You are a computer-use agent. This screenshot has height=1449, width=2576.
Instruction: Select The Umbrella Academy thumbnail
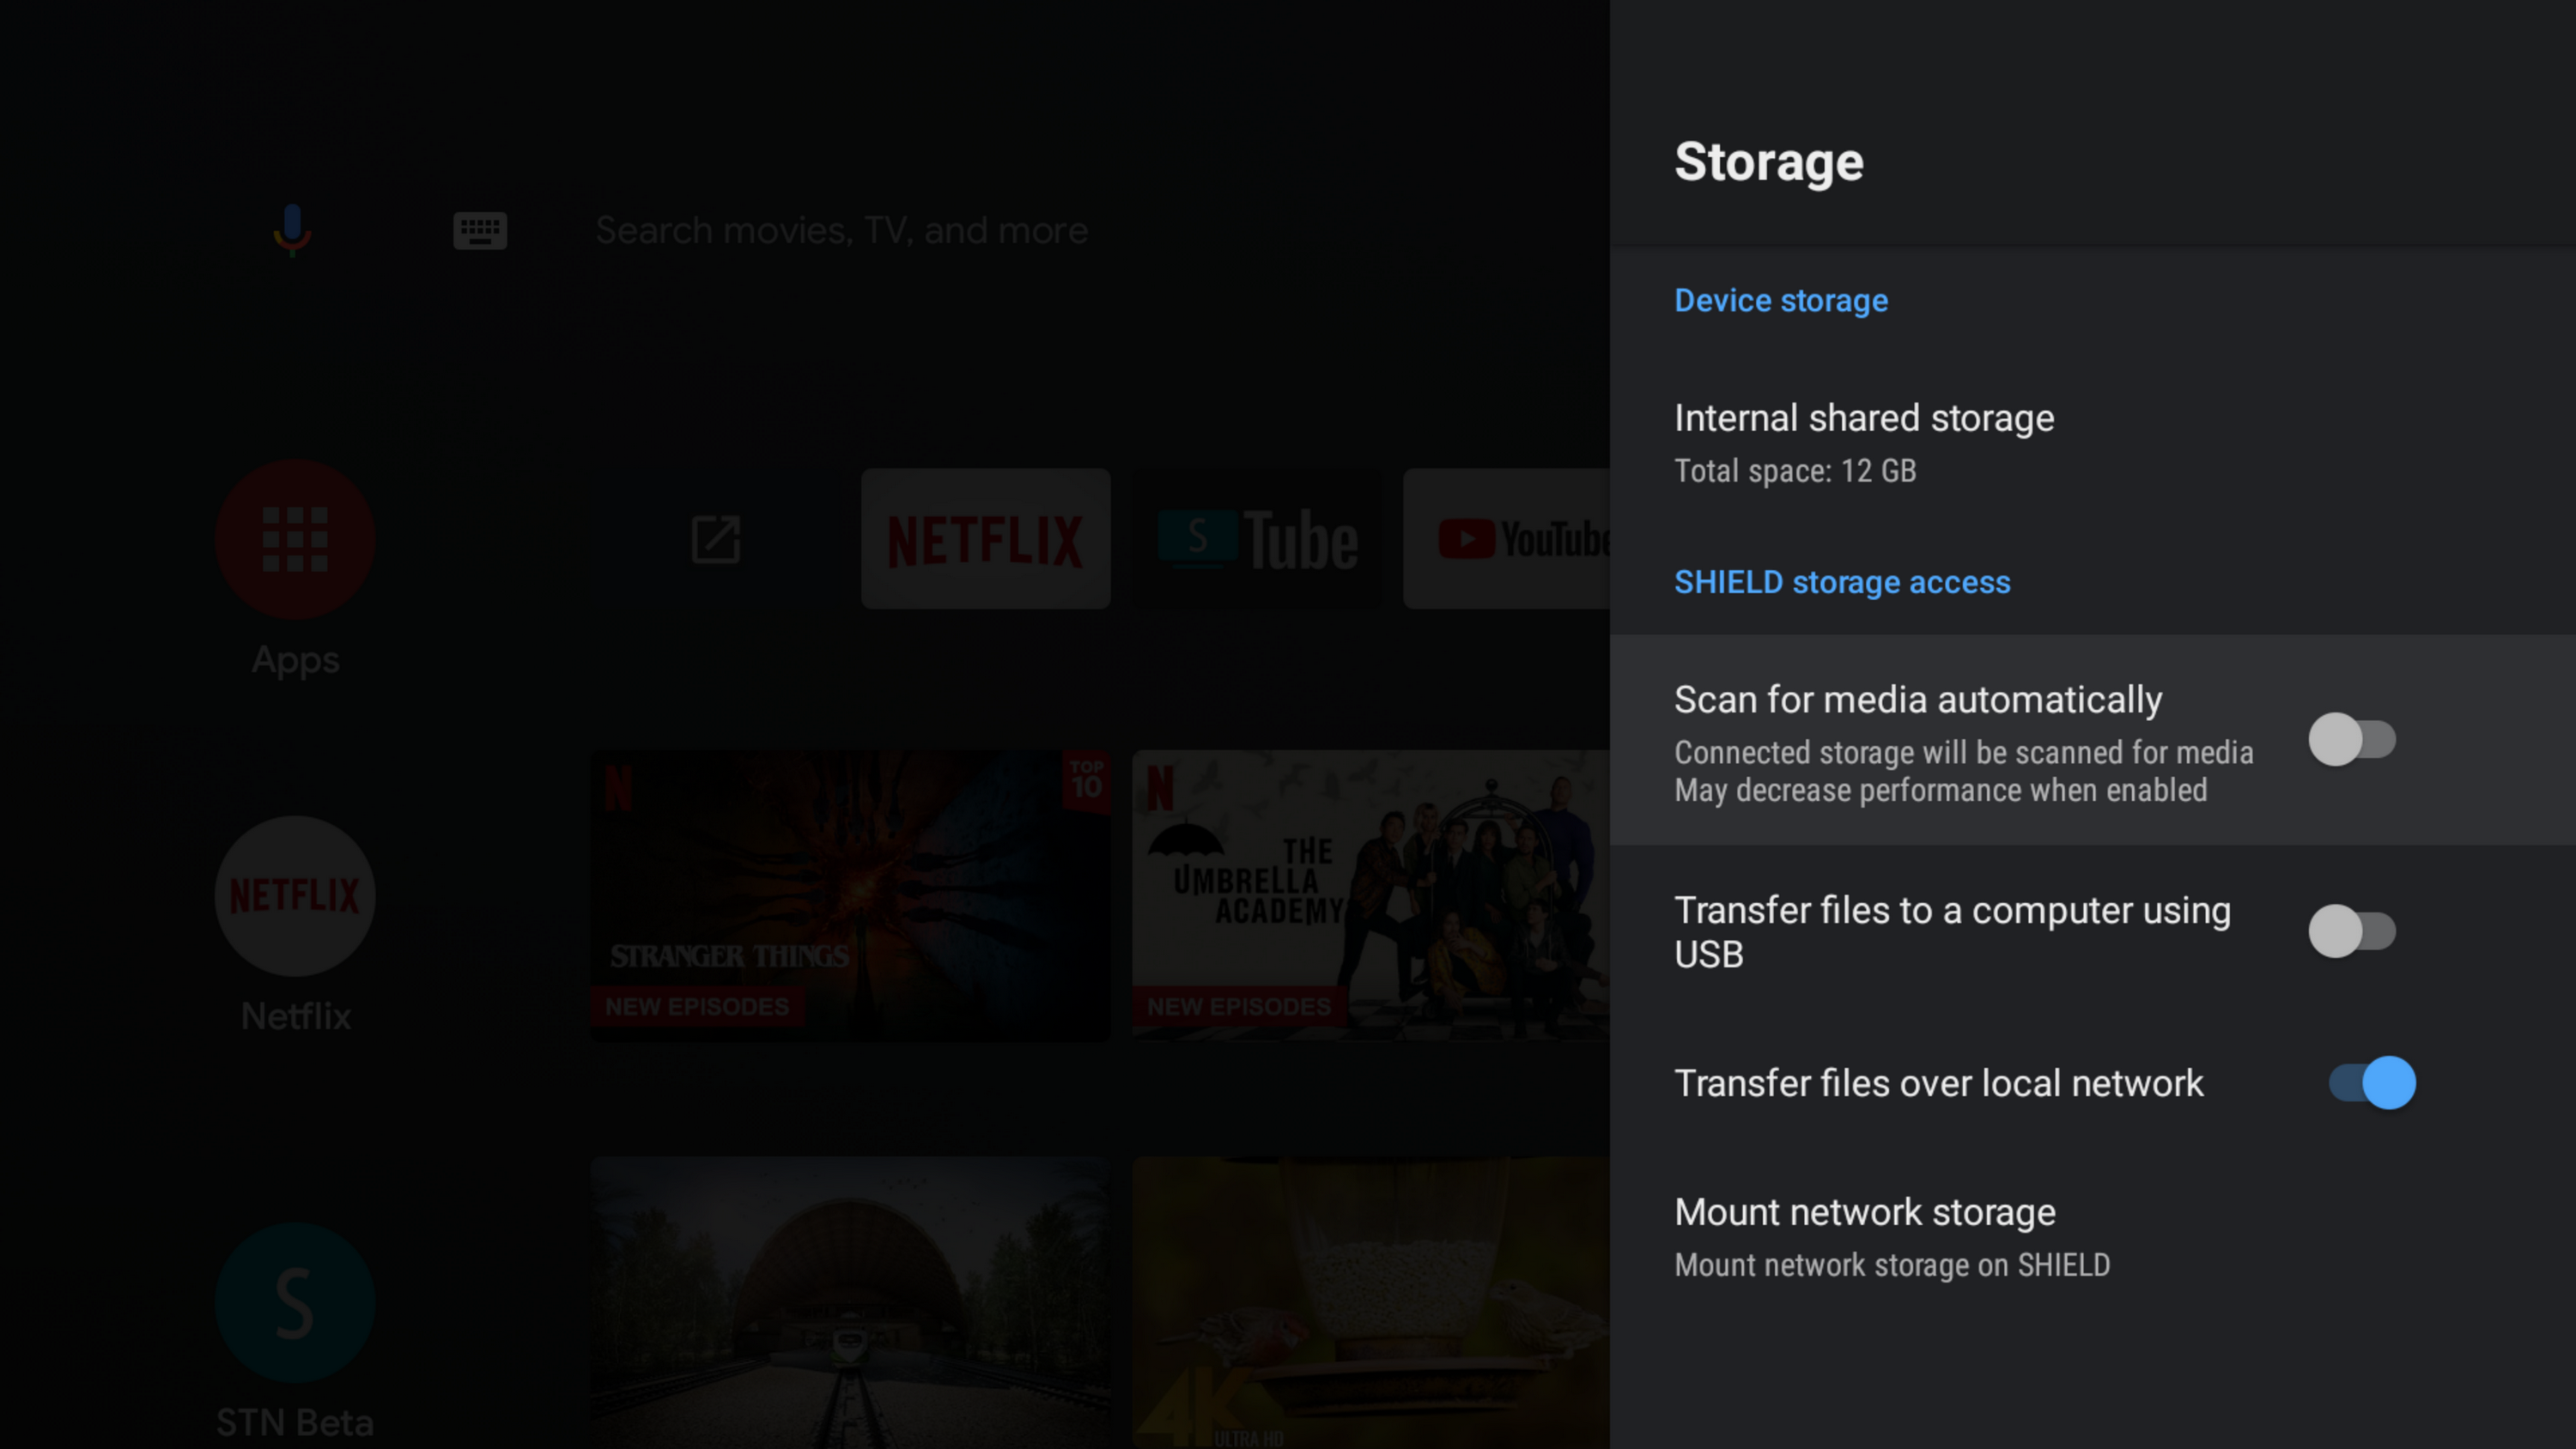click(1371, 896)
